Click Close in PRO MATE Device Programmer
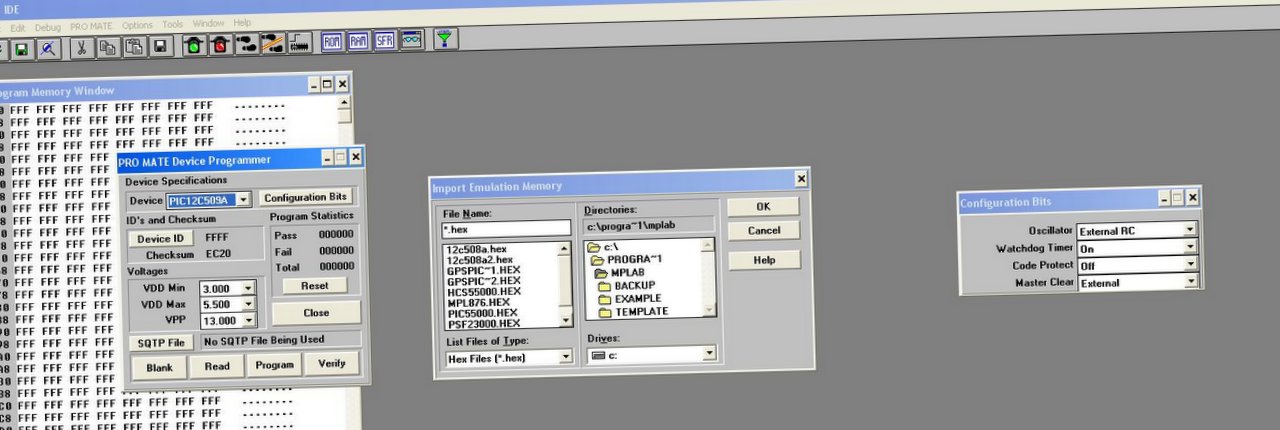The width and height of the screenshot is (1280, 430). point(316,312)
